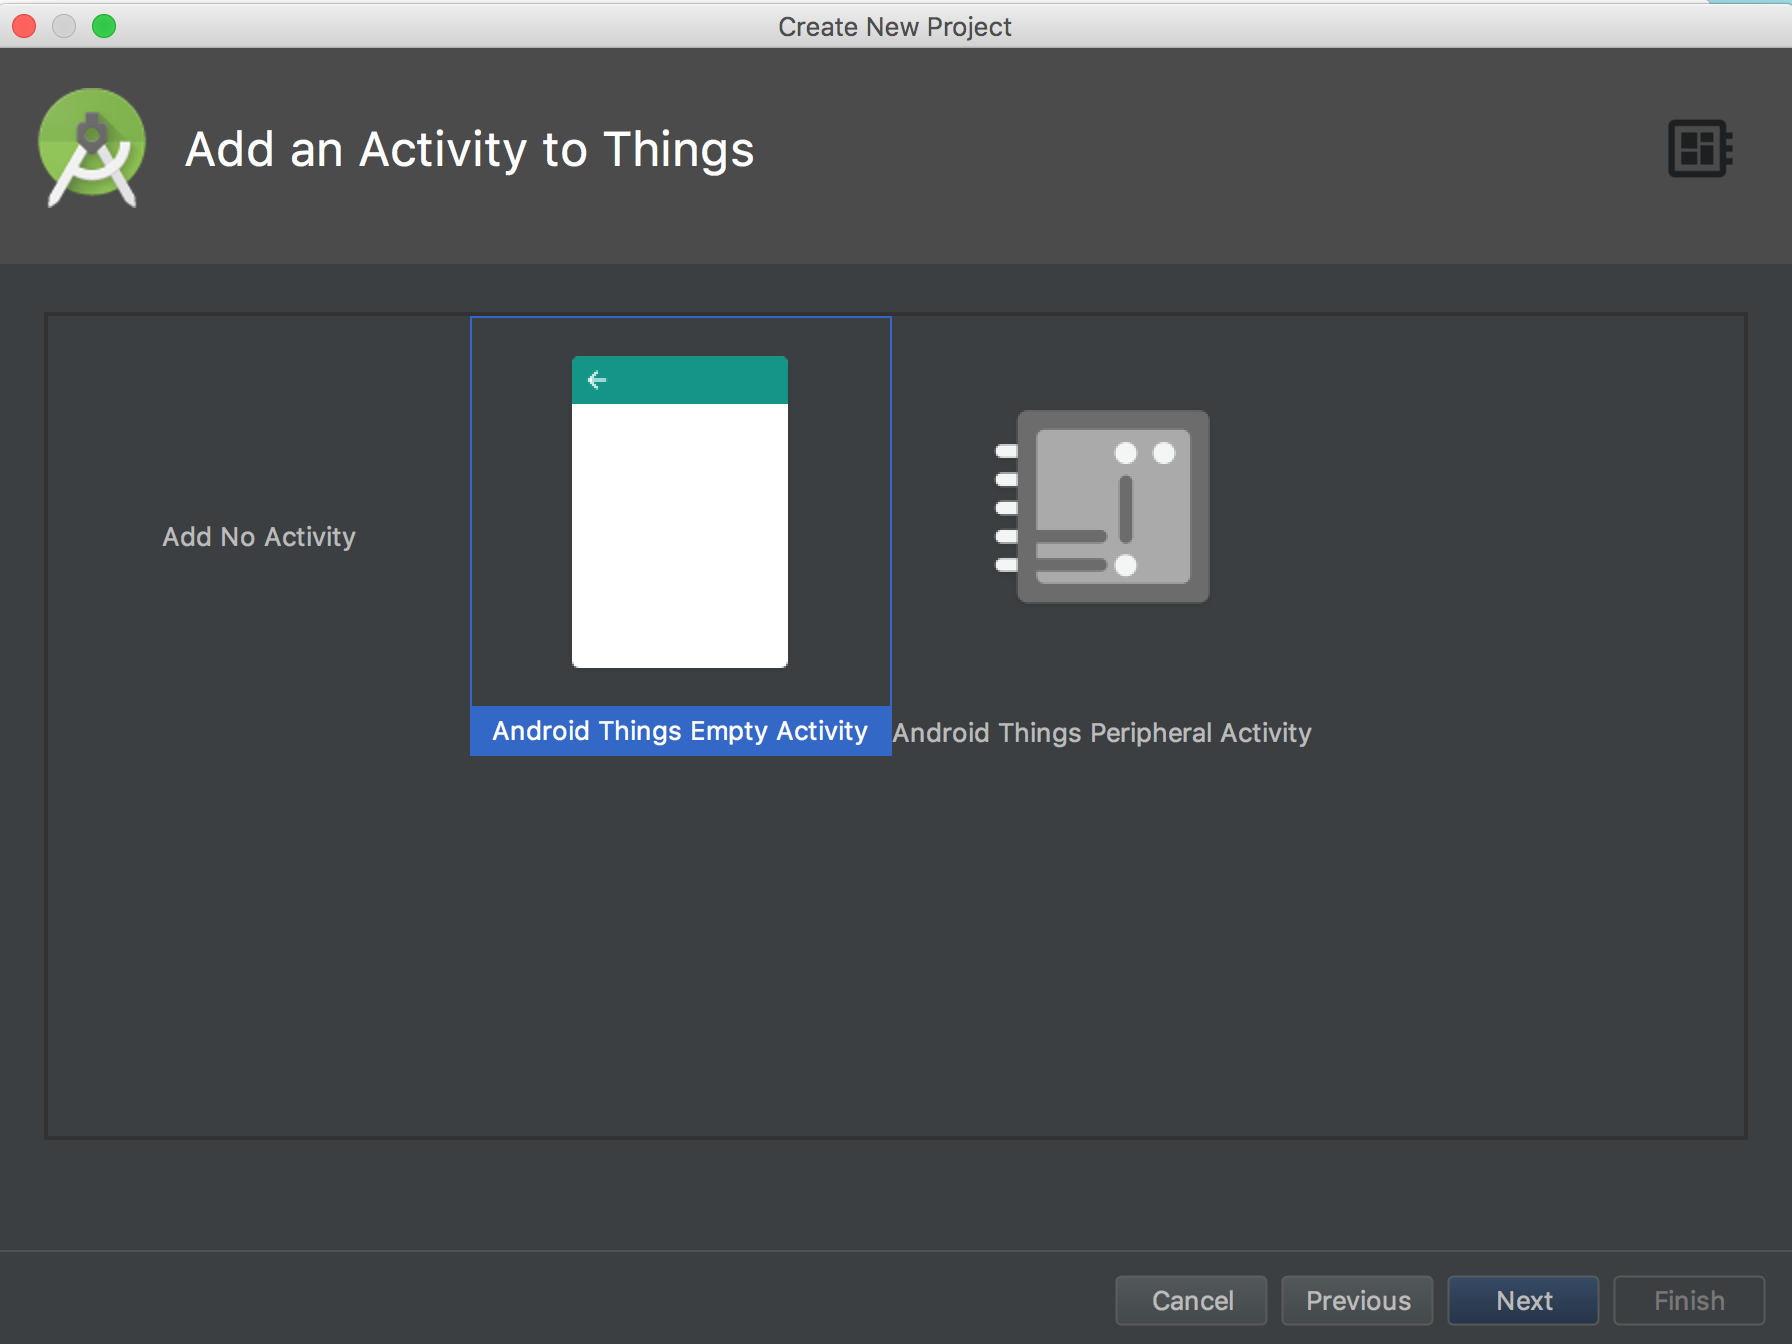The height and width of the screenshot is (1344, 1792).
Task: Click the Finish button
Action: point(1689,1300)
